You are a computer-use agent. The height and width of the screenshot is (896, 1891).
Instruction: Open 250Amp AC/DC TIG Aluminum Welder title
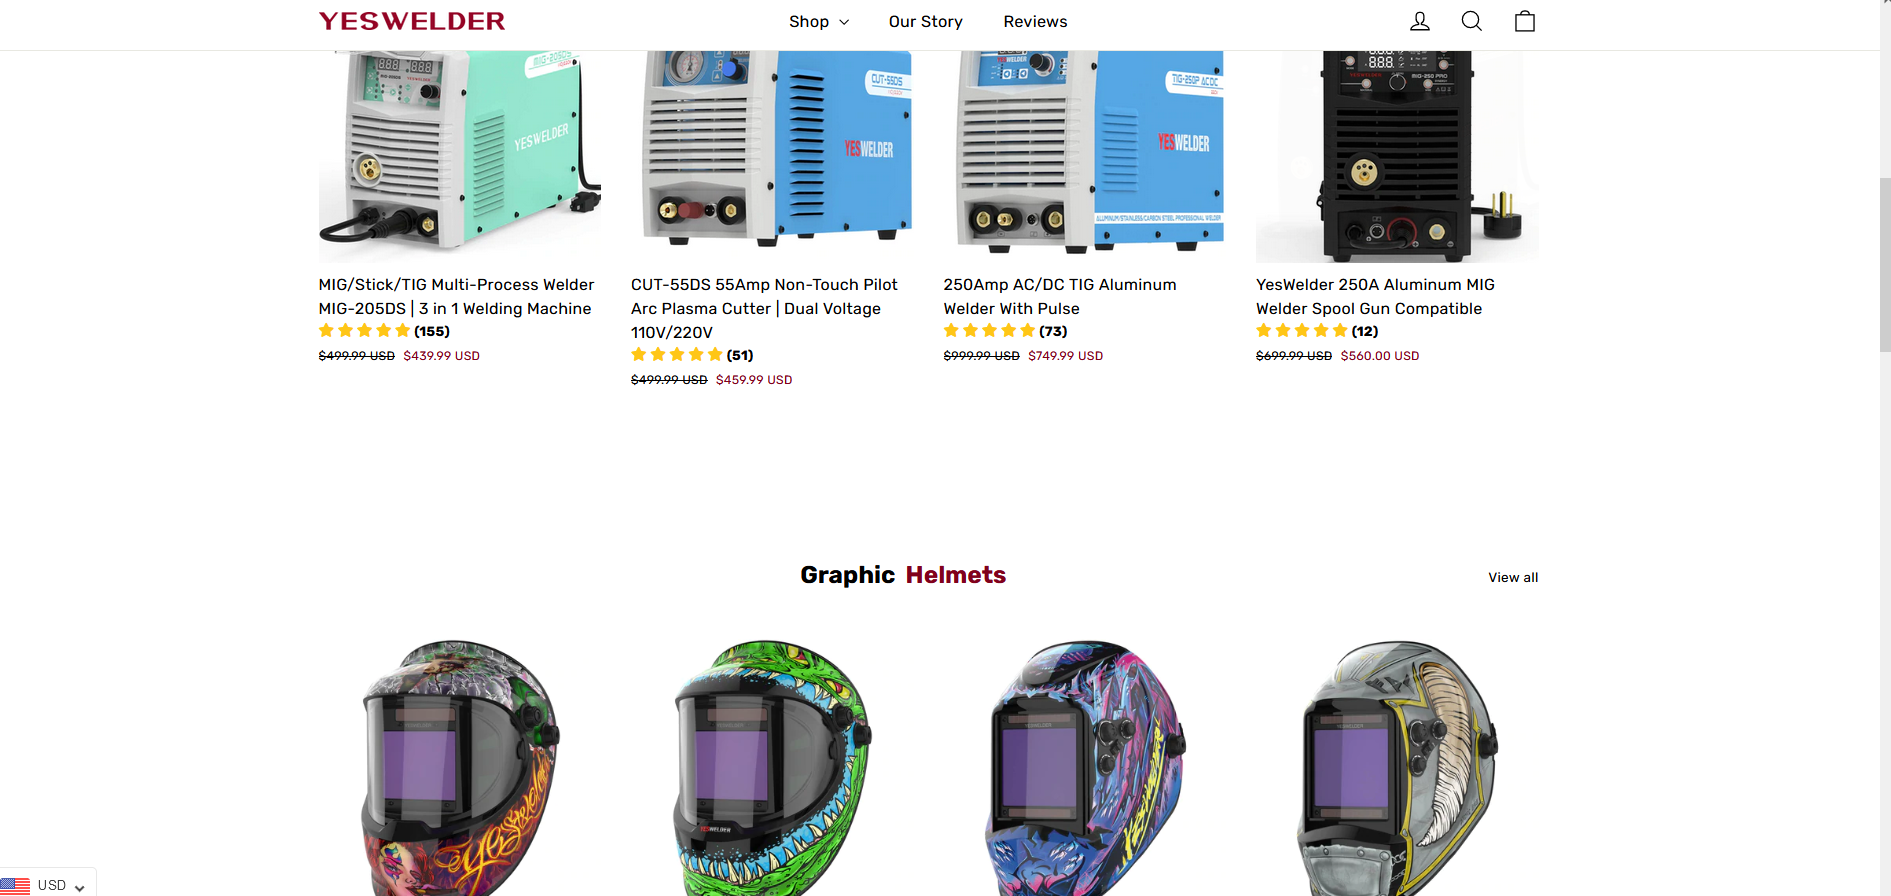1060,297
